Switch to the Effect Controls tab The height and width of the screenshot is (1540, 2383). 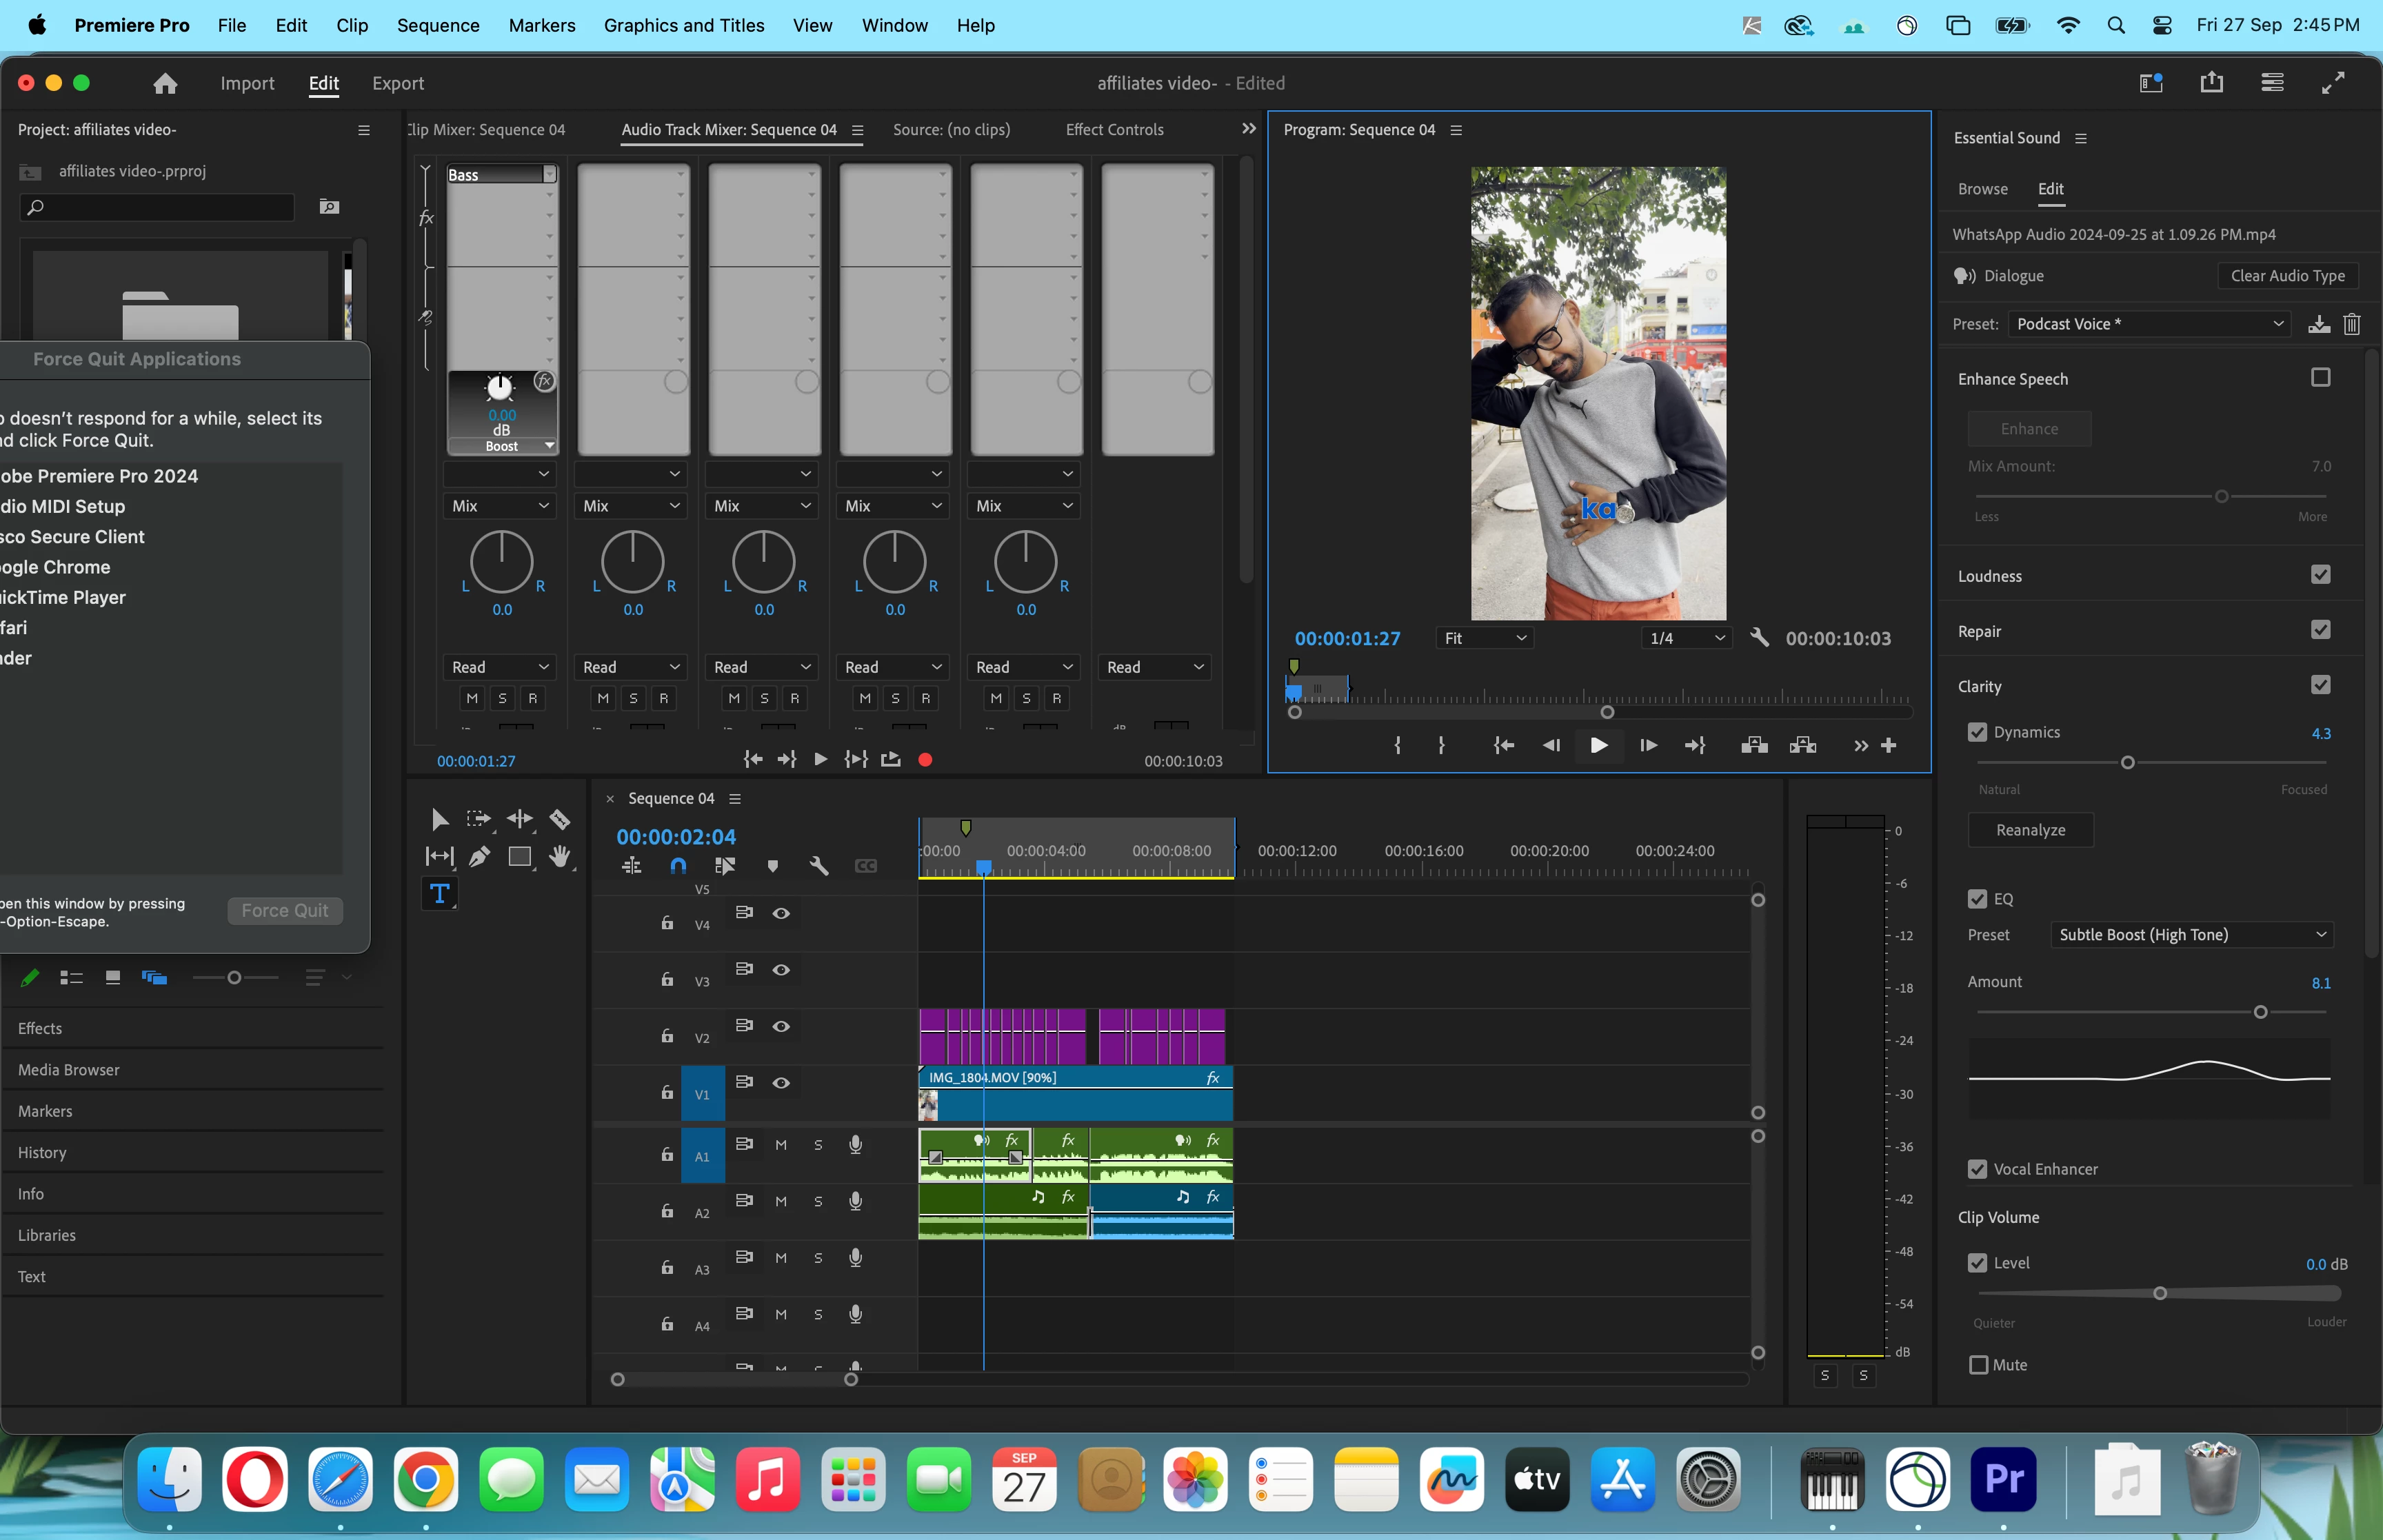[1114, 130]
